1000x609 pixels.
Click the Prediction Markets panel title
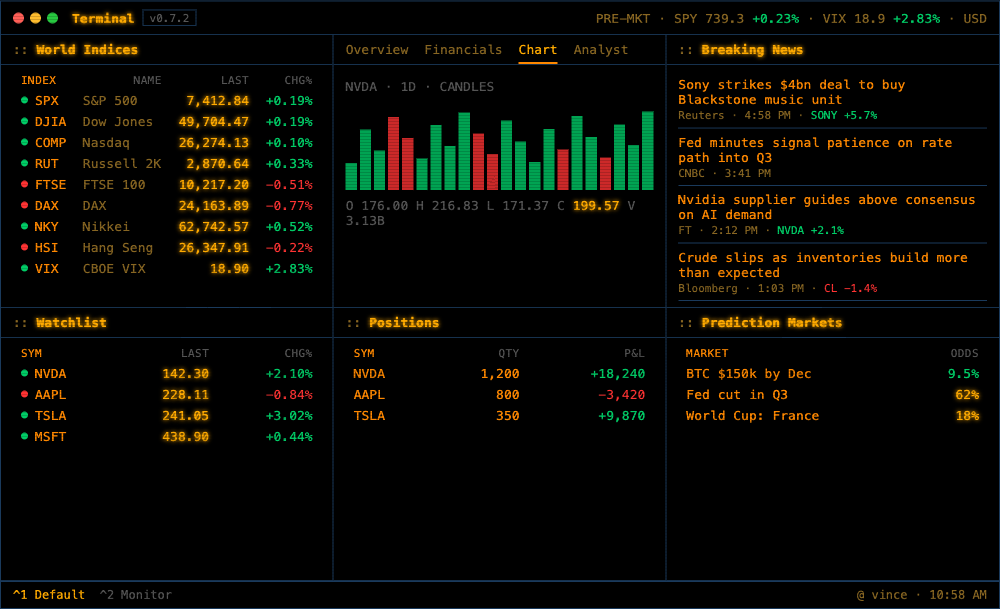(x=772, y=323)
